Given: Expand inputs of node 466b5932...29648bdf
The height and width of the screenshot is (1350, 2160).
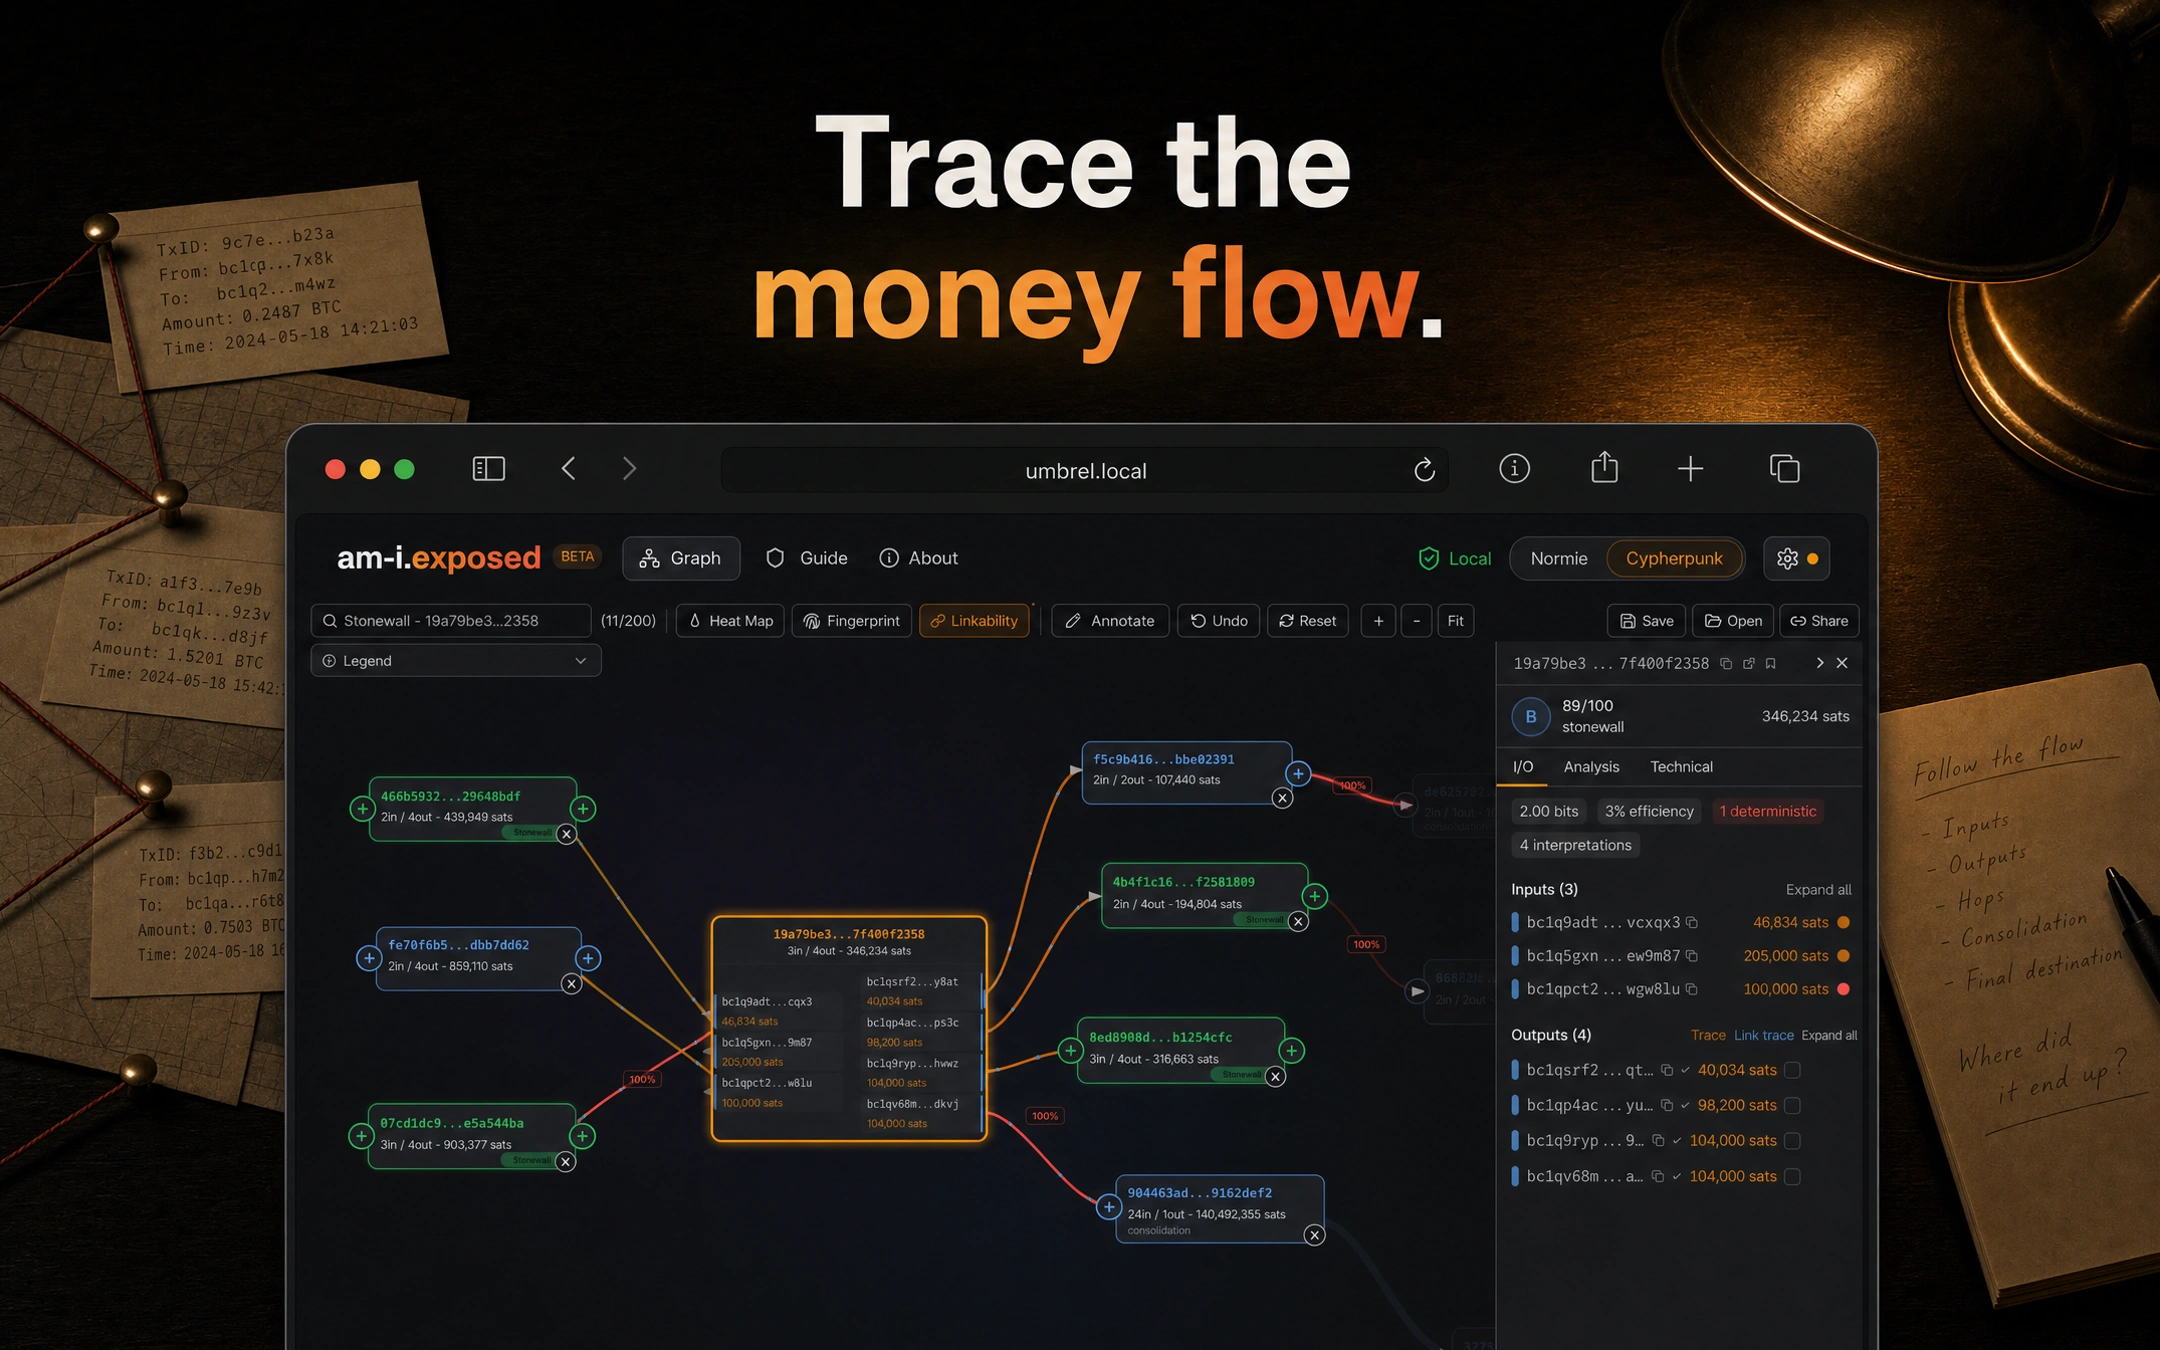Looking at the screenshot, I should tap(362, 808).
